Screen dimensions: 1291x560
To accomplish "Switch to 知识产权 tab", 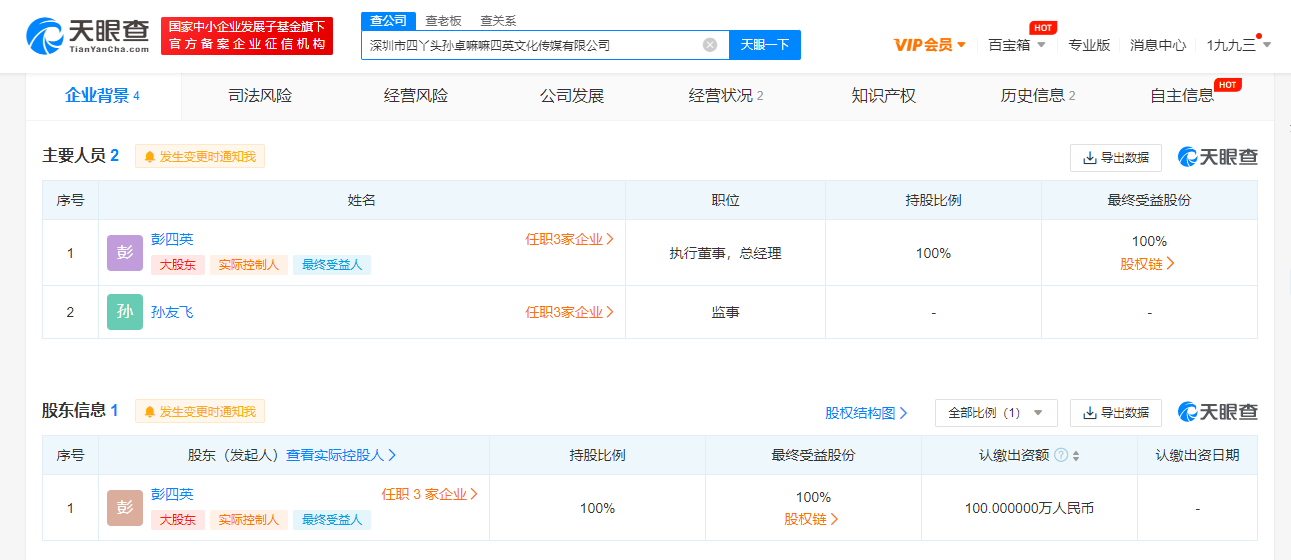I will click(x=884, y=96).
